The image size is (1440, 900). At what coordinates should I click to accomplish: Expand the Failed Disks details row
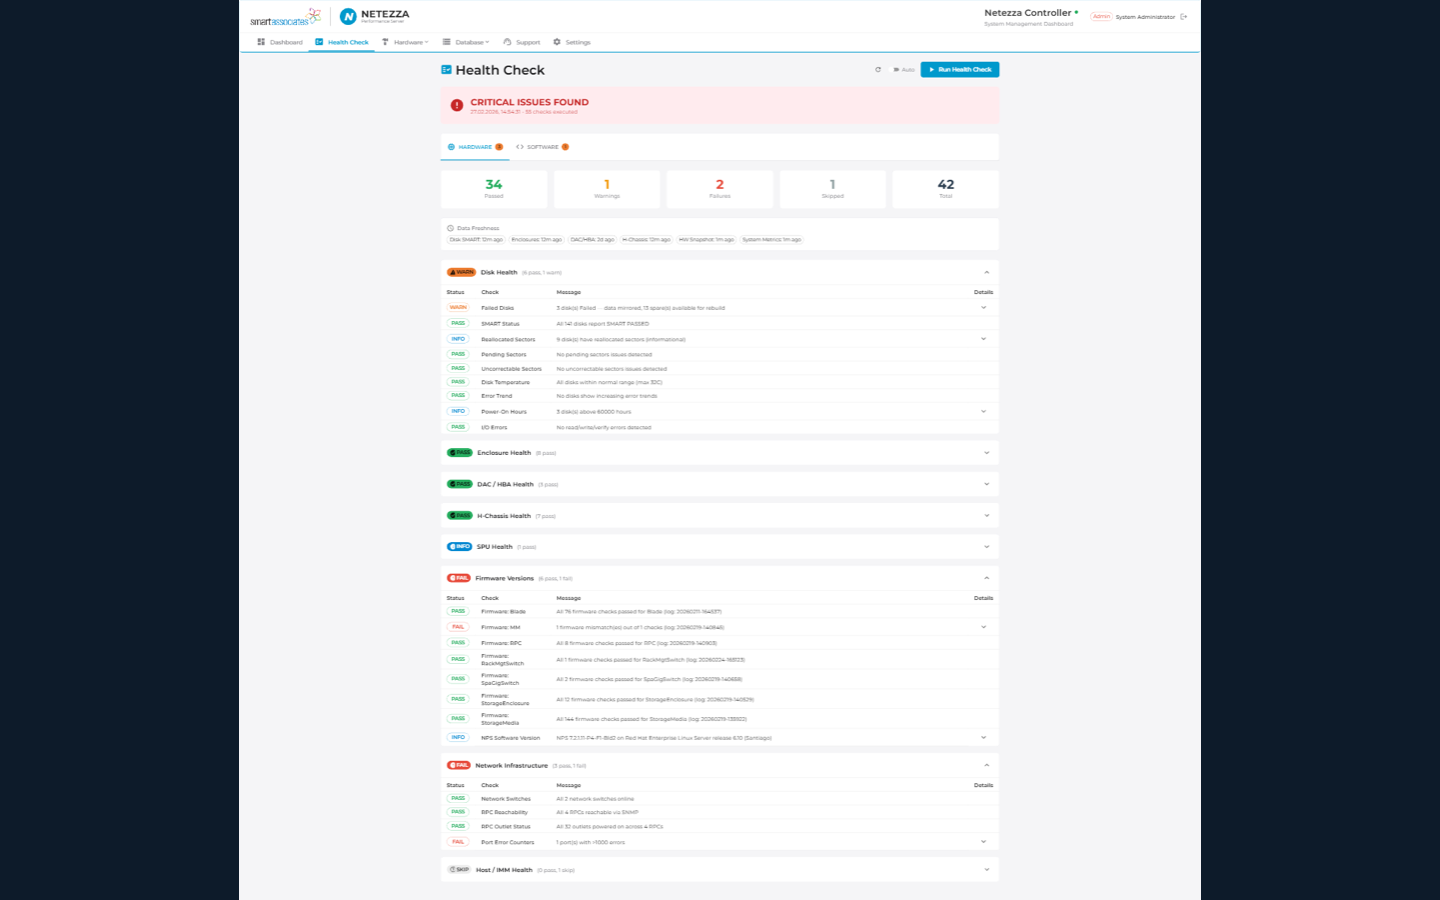[983, 307]
